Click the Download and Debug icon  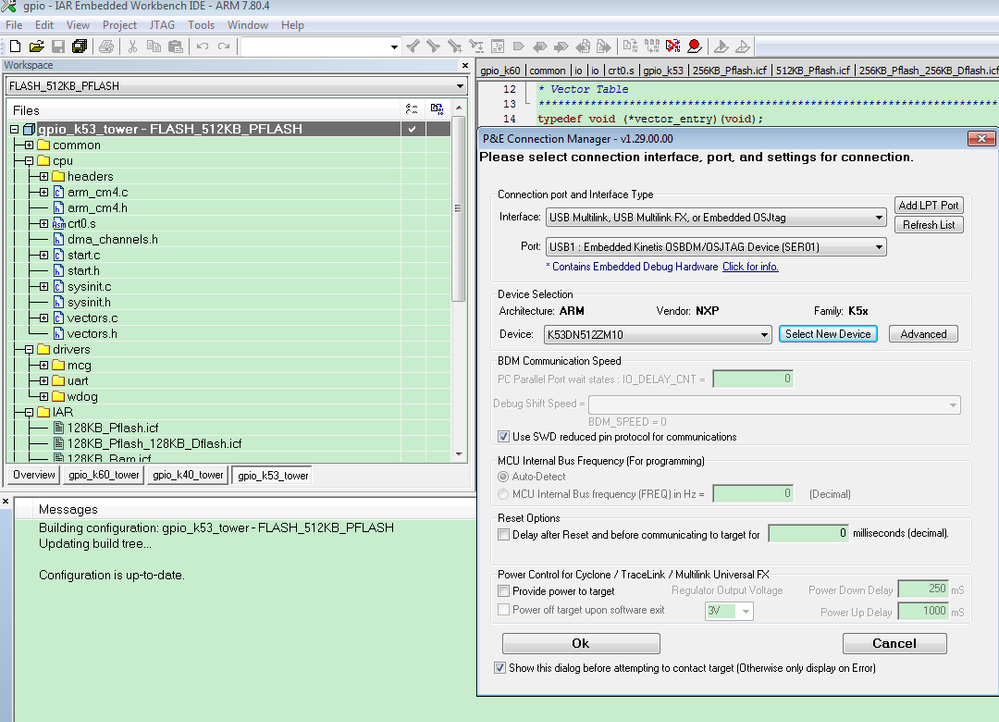pos(721,47)
